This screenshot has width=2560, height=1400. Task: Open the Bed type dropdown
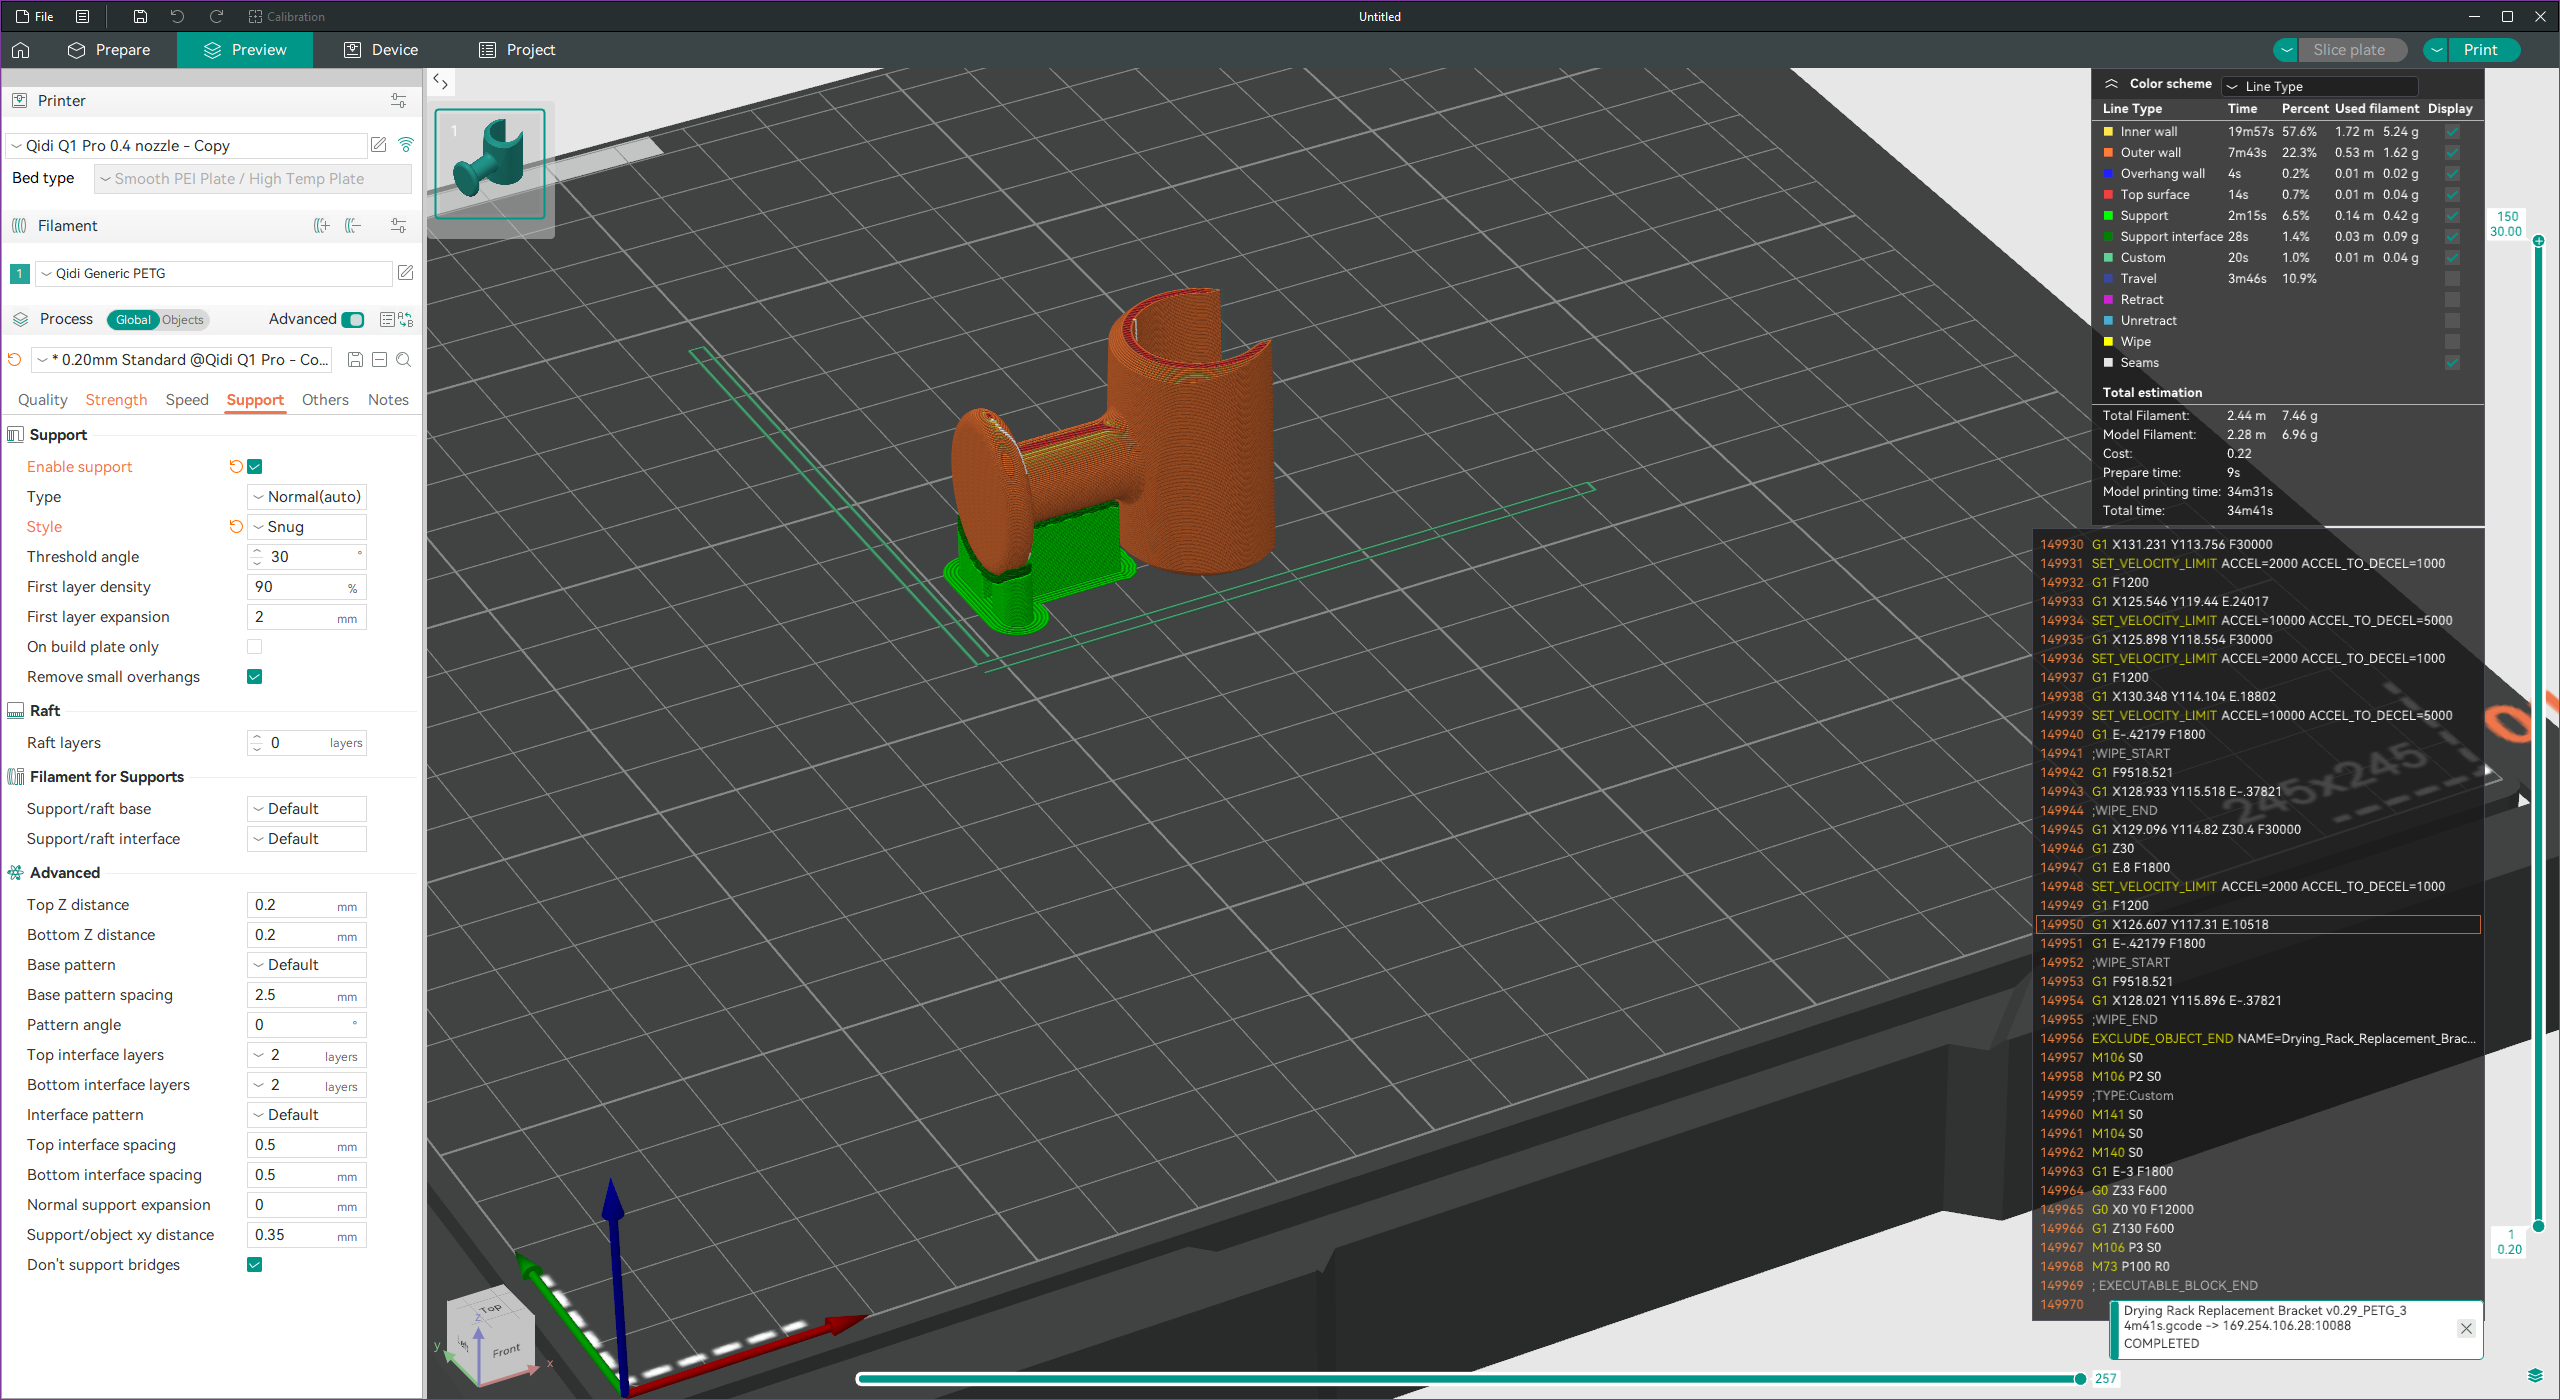[251, 178]
